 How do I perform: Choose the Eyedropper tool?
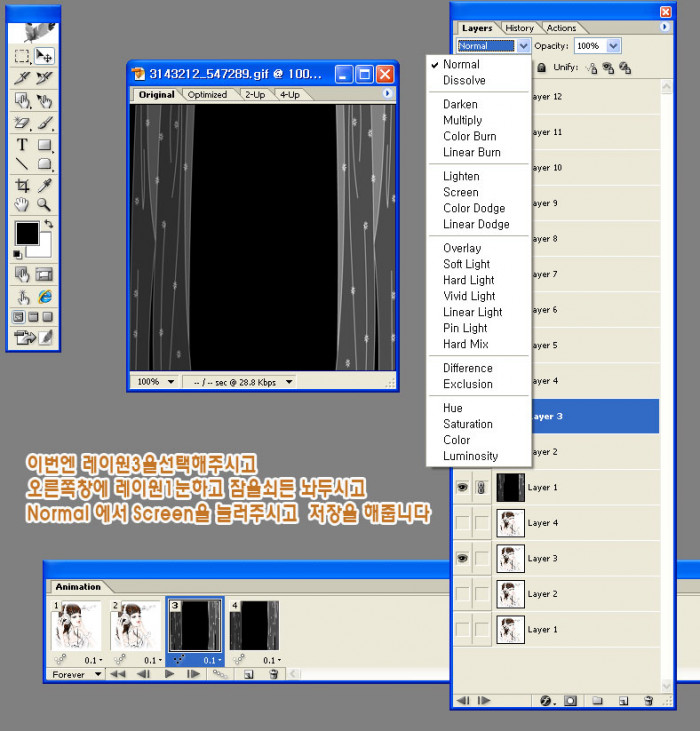45,186
